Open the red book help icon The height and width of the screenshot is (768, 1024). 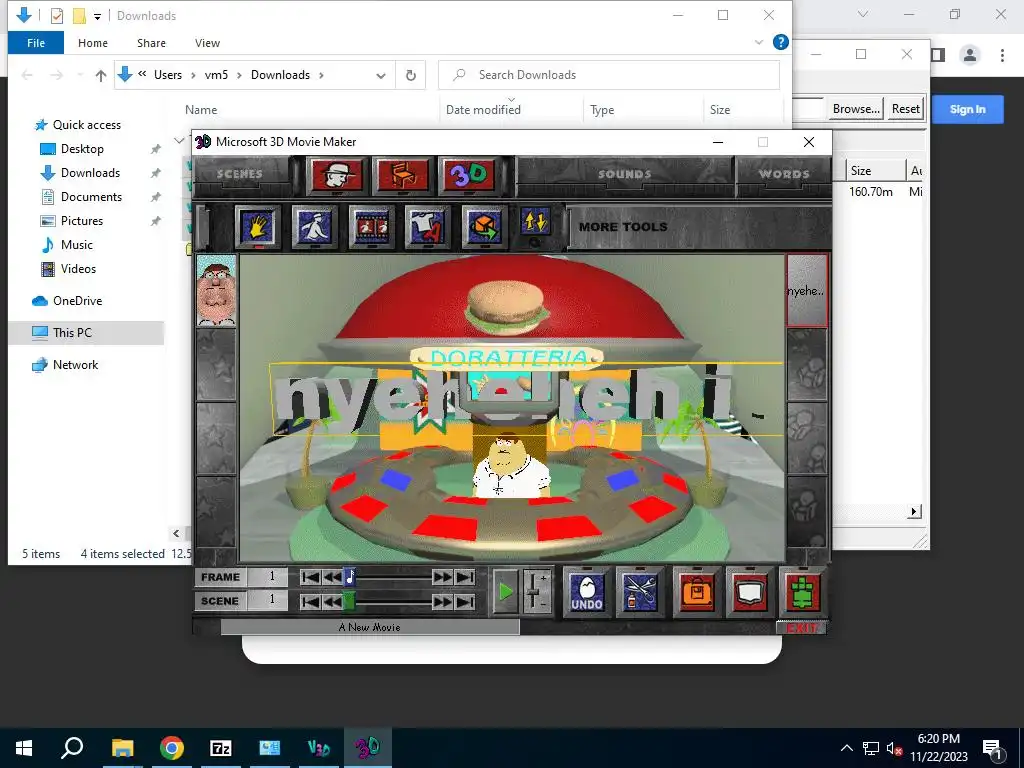coord(750,592)
